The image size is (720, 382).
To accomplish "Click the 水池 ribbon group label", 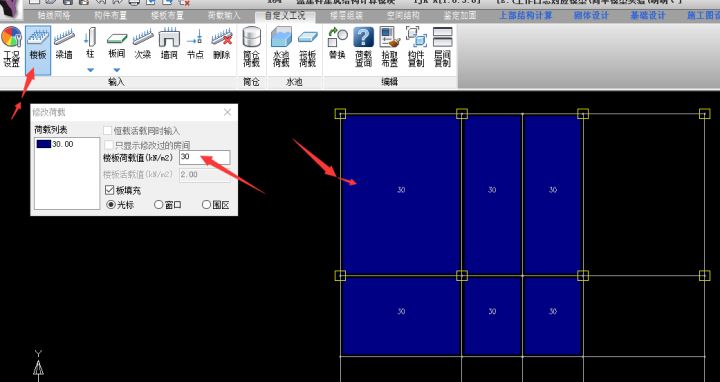I will tap(294, 82).
